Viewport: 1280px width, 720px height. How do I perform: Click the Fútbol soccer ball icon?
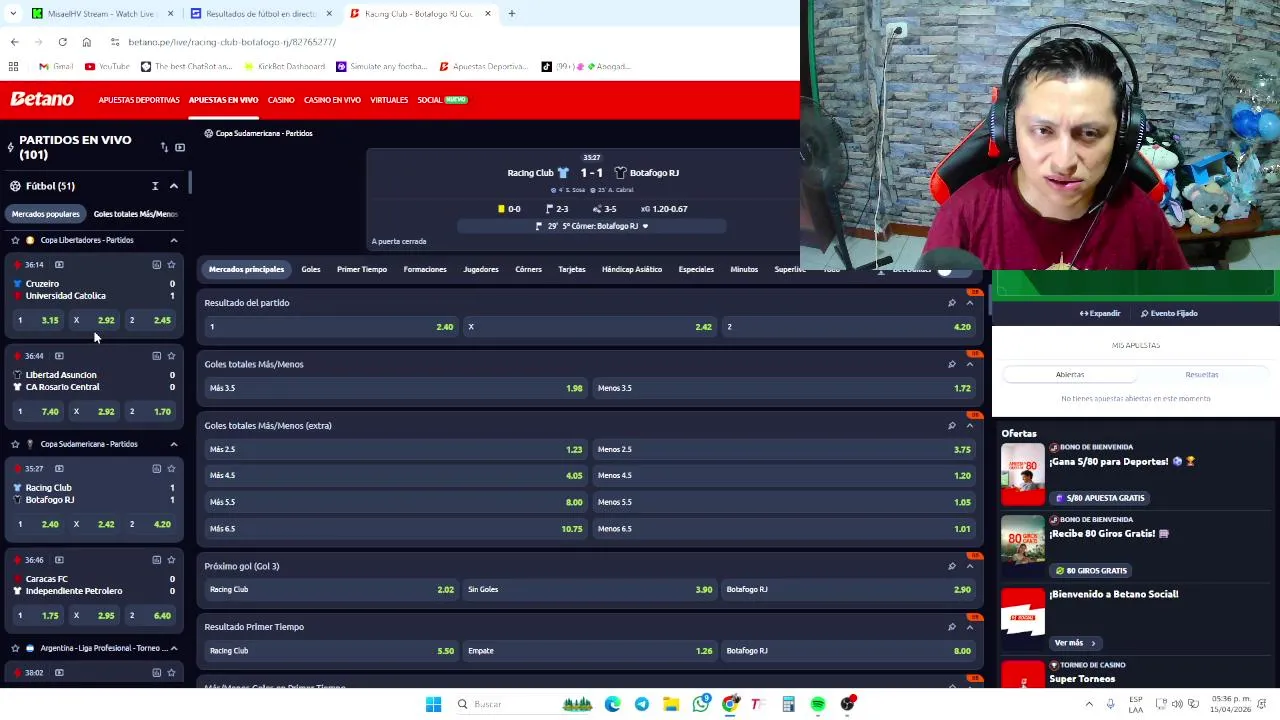click(15, 186)
